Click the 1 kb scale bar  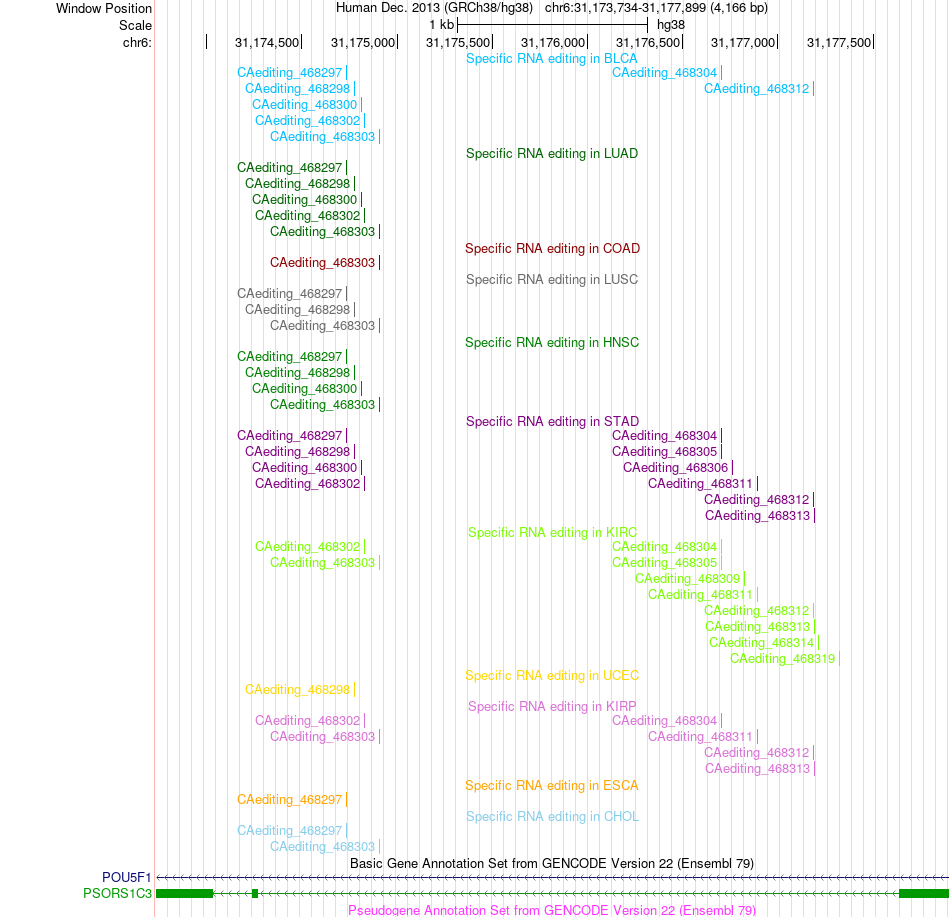point(553,25)
